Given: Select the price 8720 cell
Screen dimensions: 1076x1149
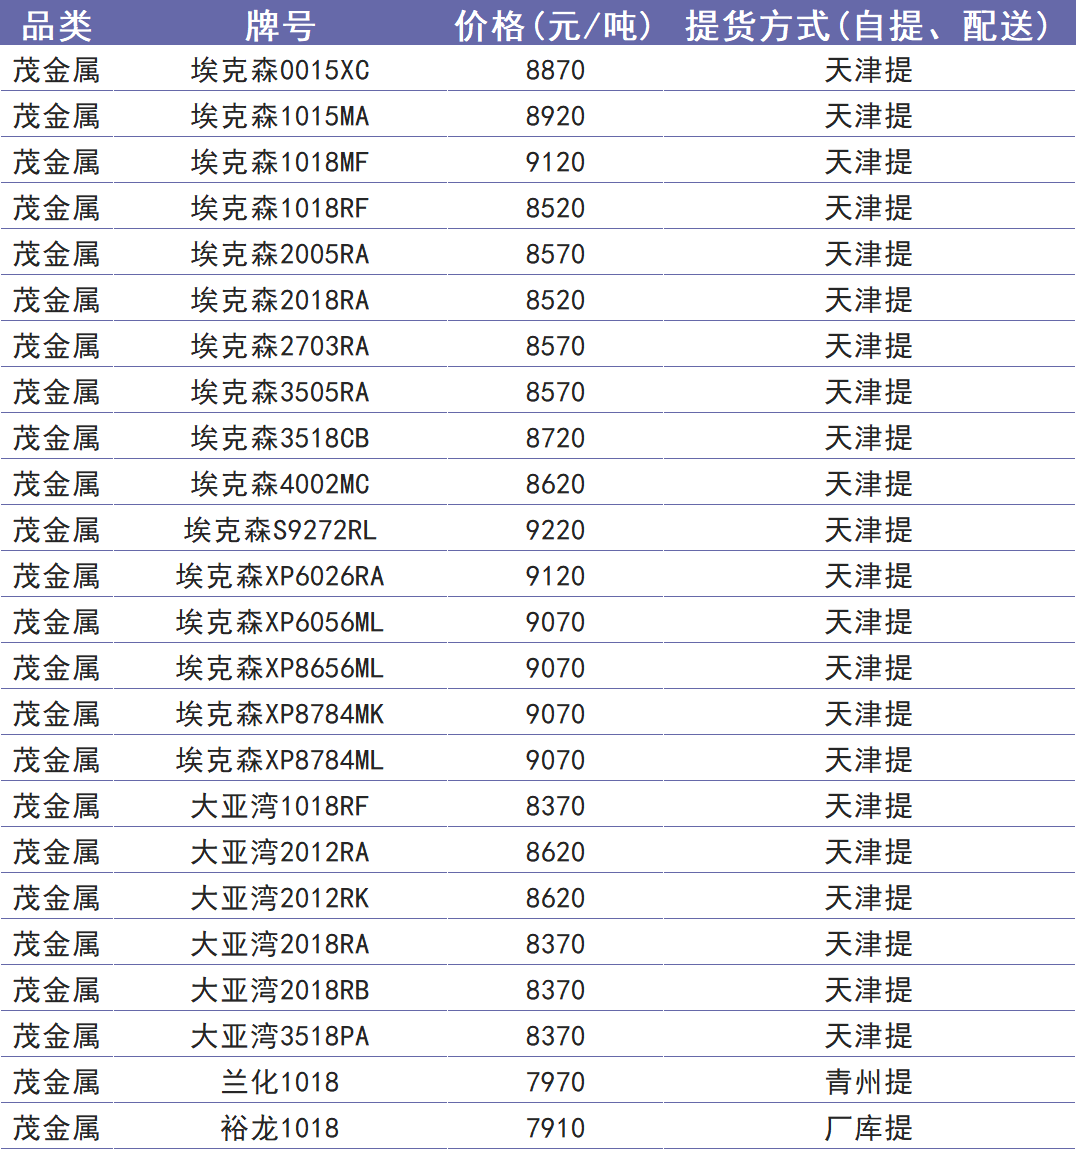Looking at the screenshot, I should [555, 439].
